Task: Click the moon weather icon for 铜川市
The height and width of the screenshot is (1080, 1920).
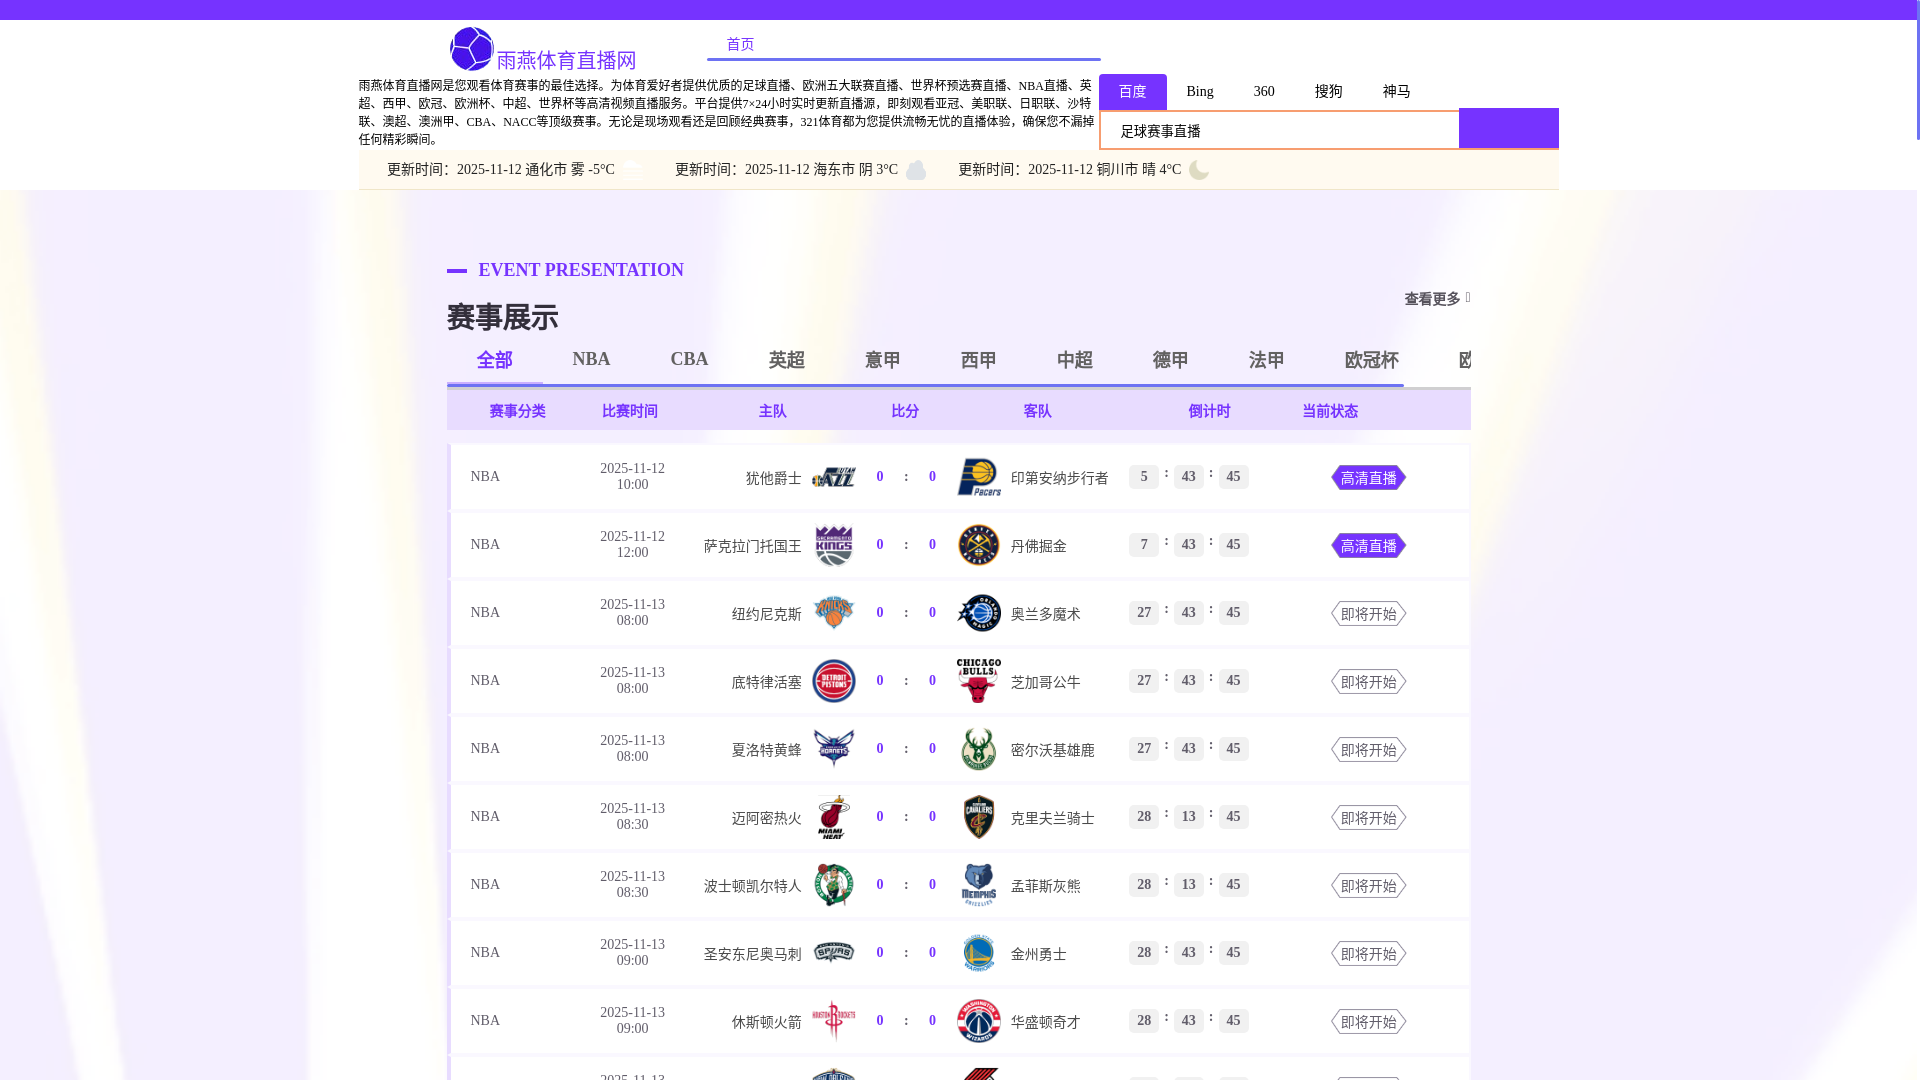Action: [1199, 170]
